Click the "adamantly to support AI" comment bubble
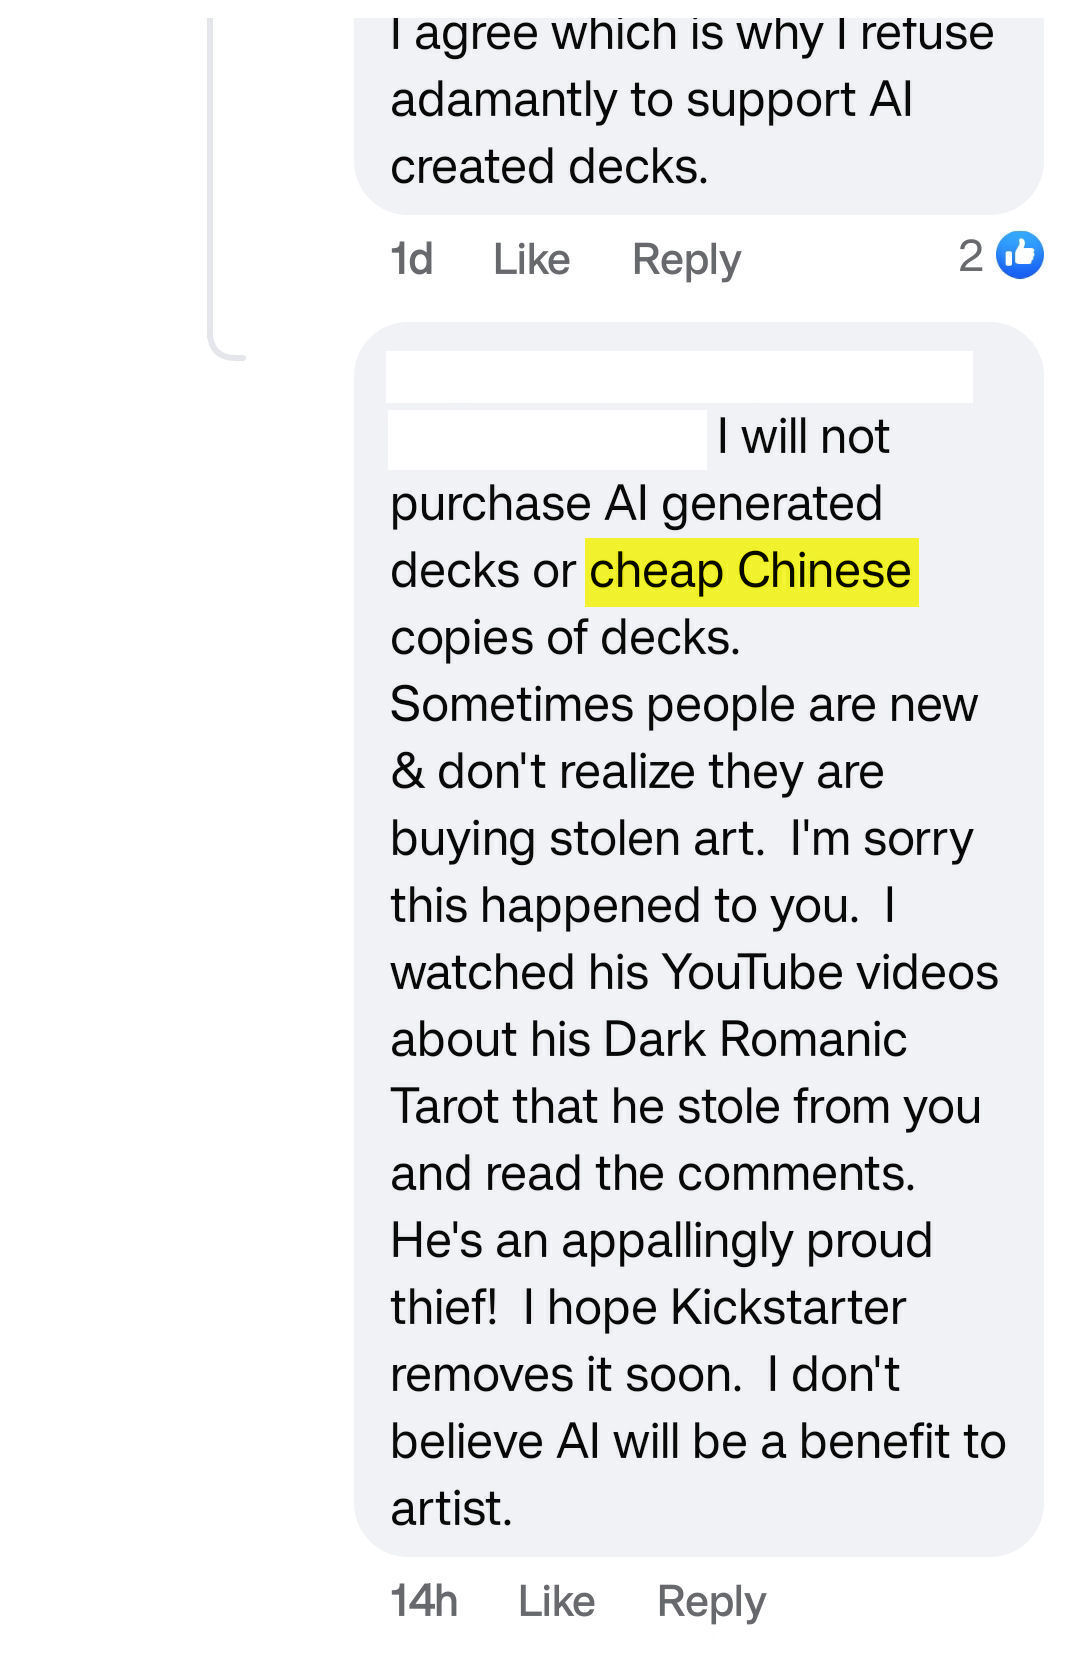 tap(651, 100)
